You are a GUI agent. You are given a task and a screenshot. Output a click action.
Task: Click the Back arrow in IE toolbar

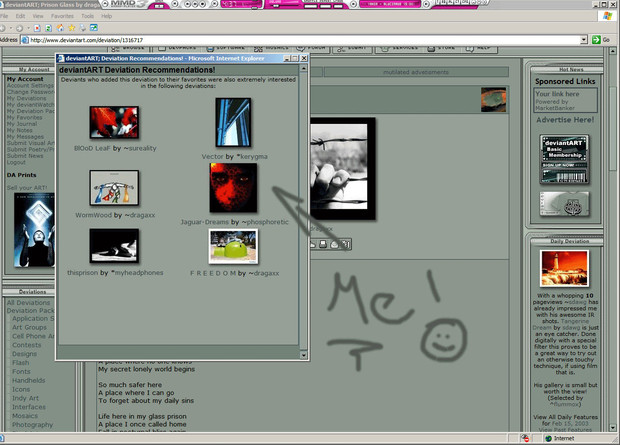pos(2,28)
